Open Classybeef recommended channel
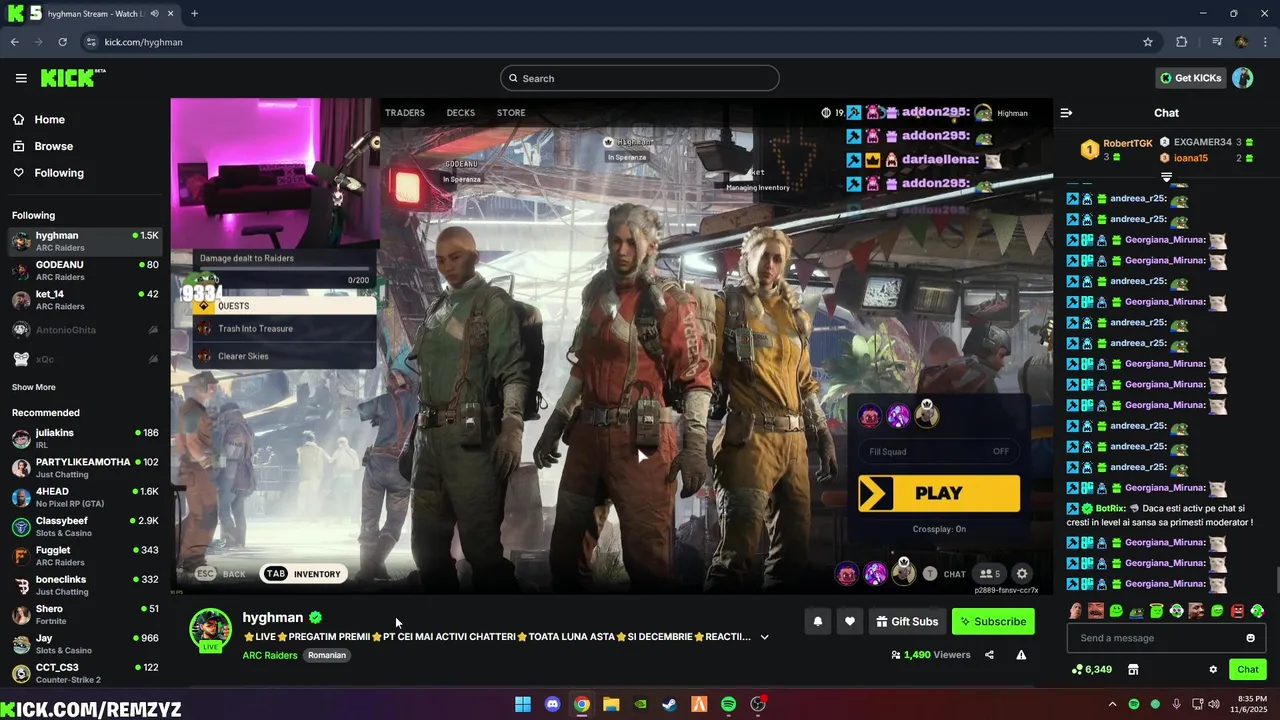This screenshot has height=720, width=1280. [x=85, y=526]
